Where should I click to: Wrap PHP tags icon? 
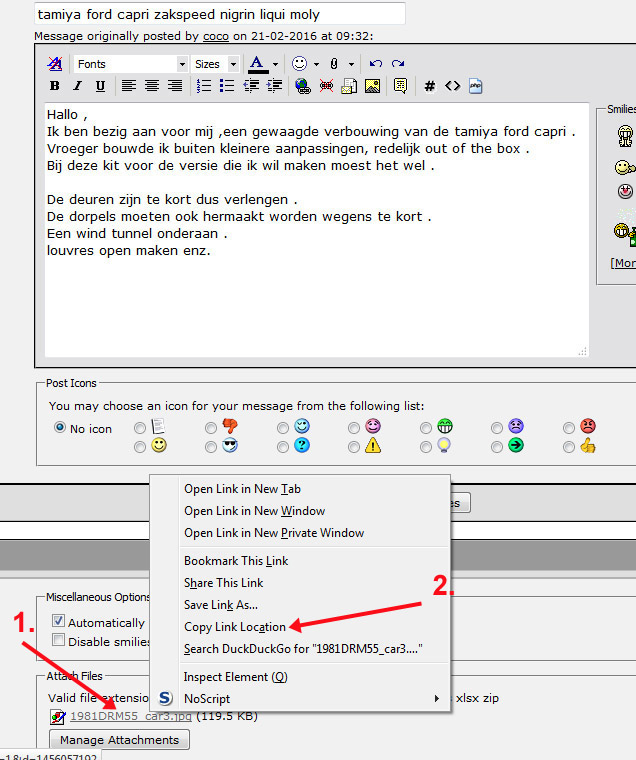point(476,86)
